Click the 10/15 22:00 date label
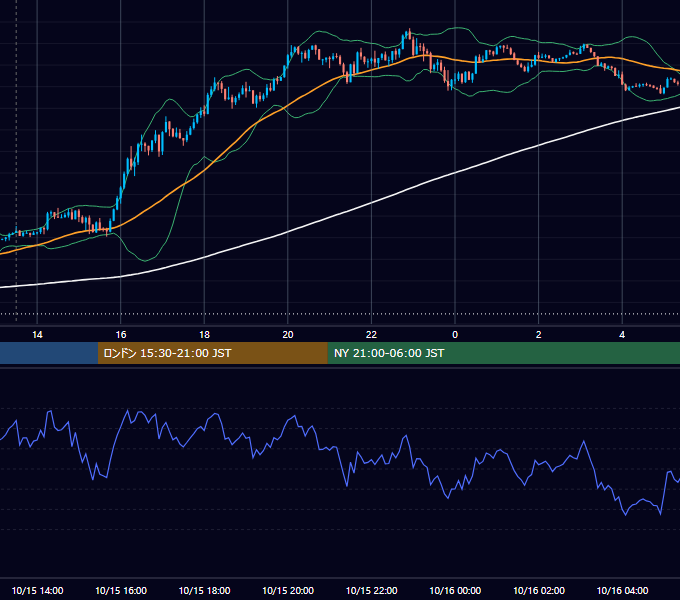 coord(371,590)
